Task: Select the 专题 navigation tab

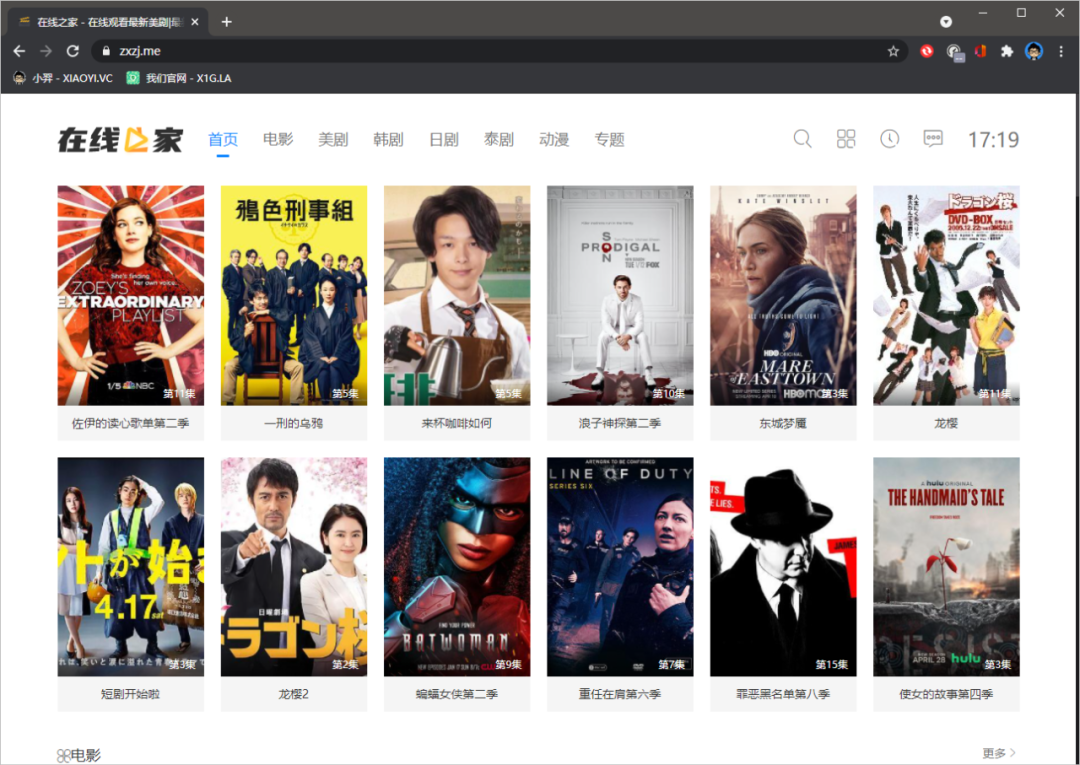Action: coord(609,140)
